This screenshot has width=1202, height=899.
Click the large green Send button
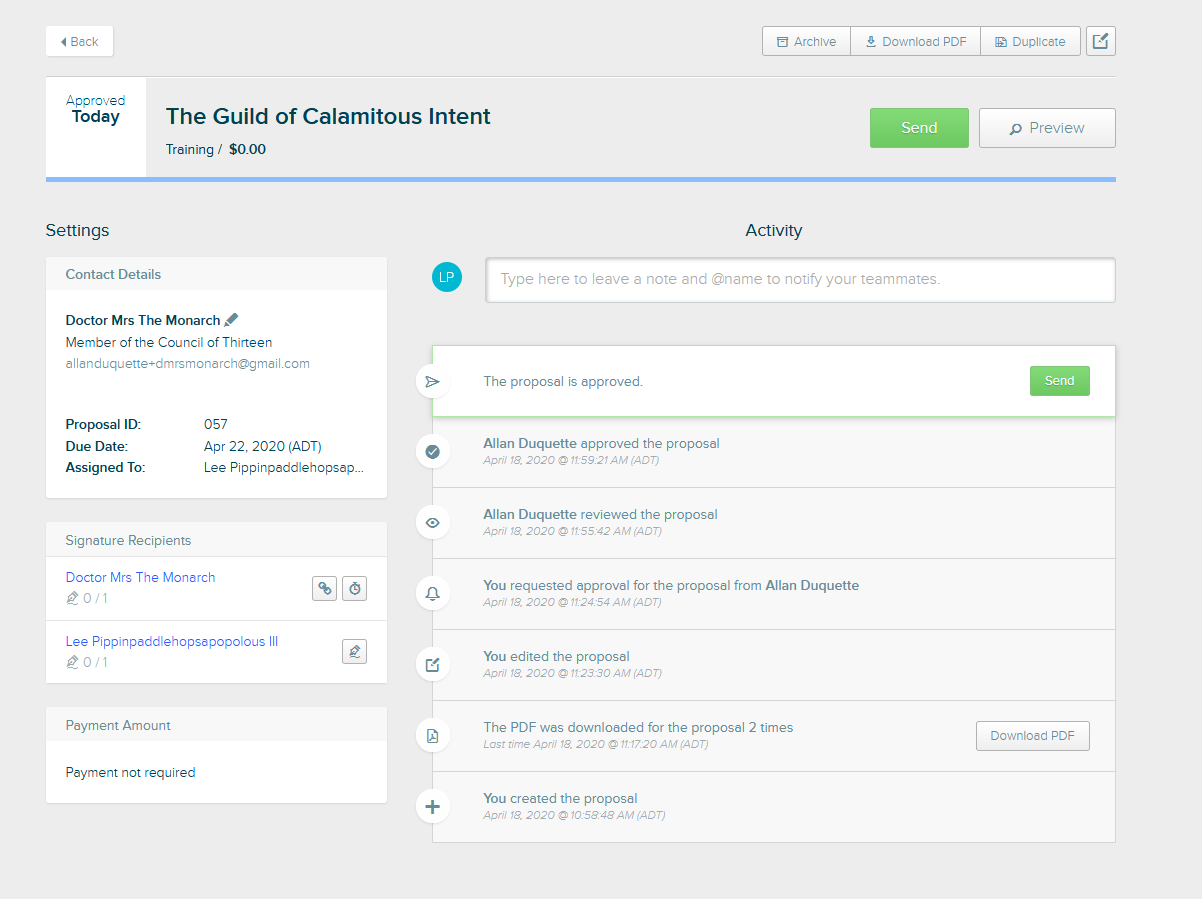[919, 128]
